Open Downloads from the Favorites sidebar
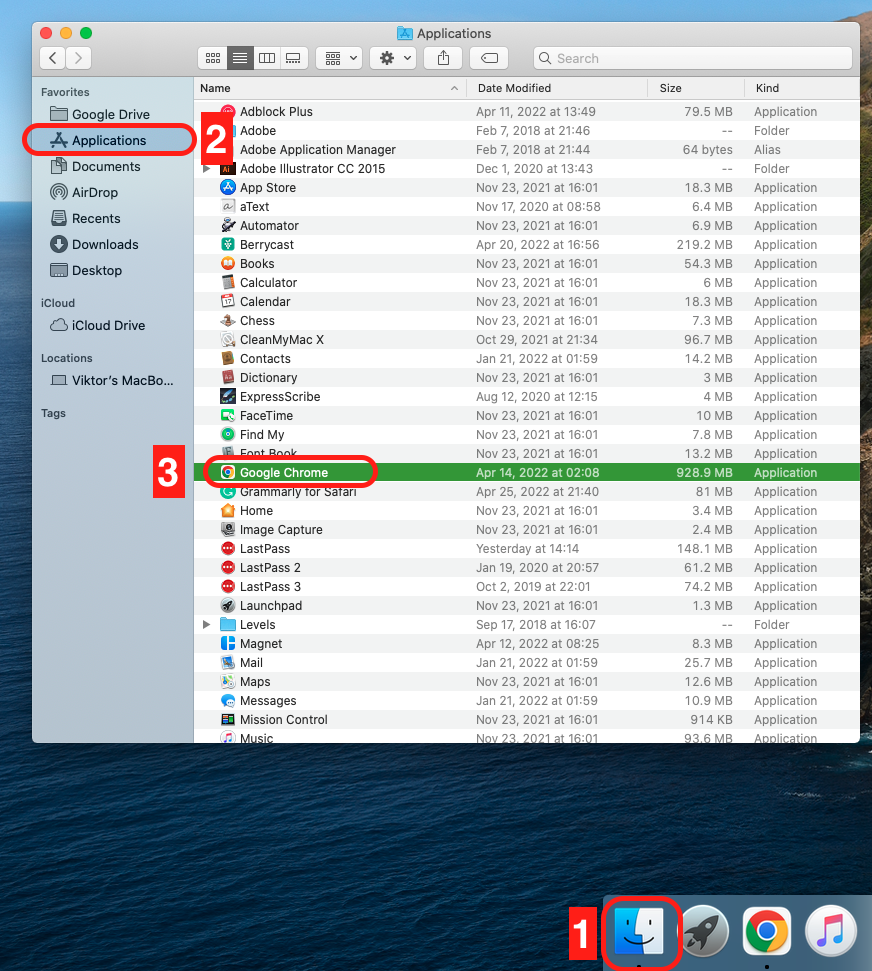 coord(105,244)
